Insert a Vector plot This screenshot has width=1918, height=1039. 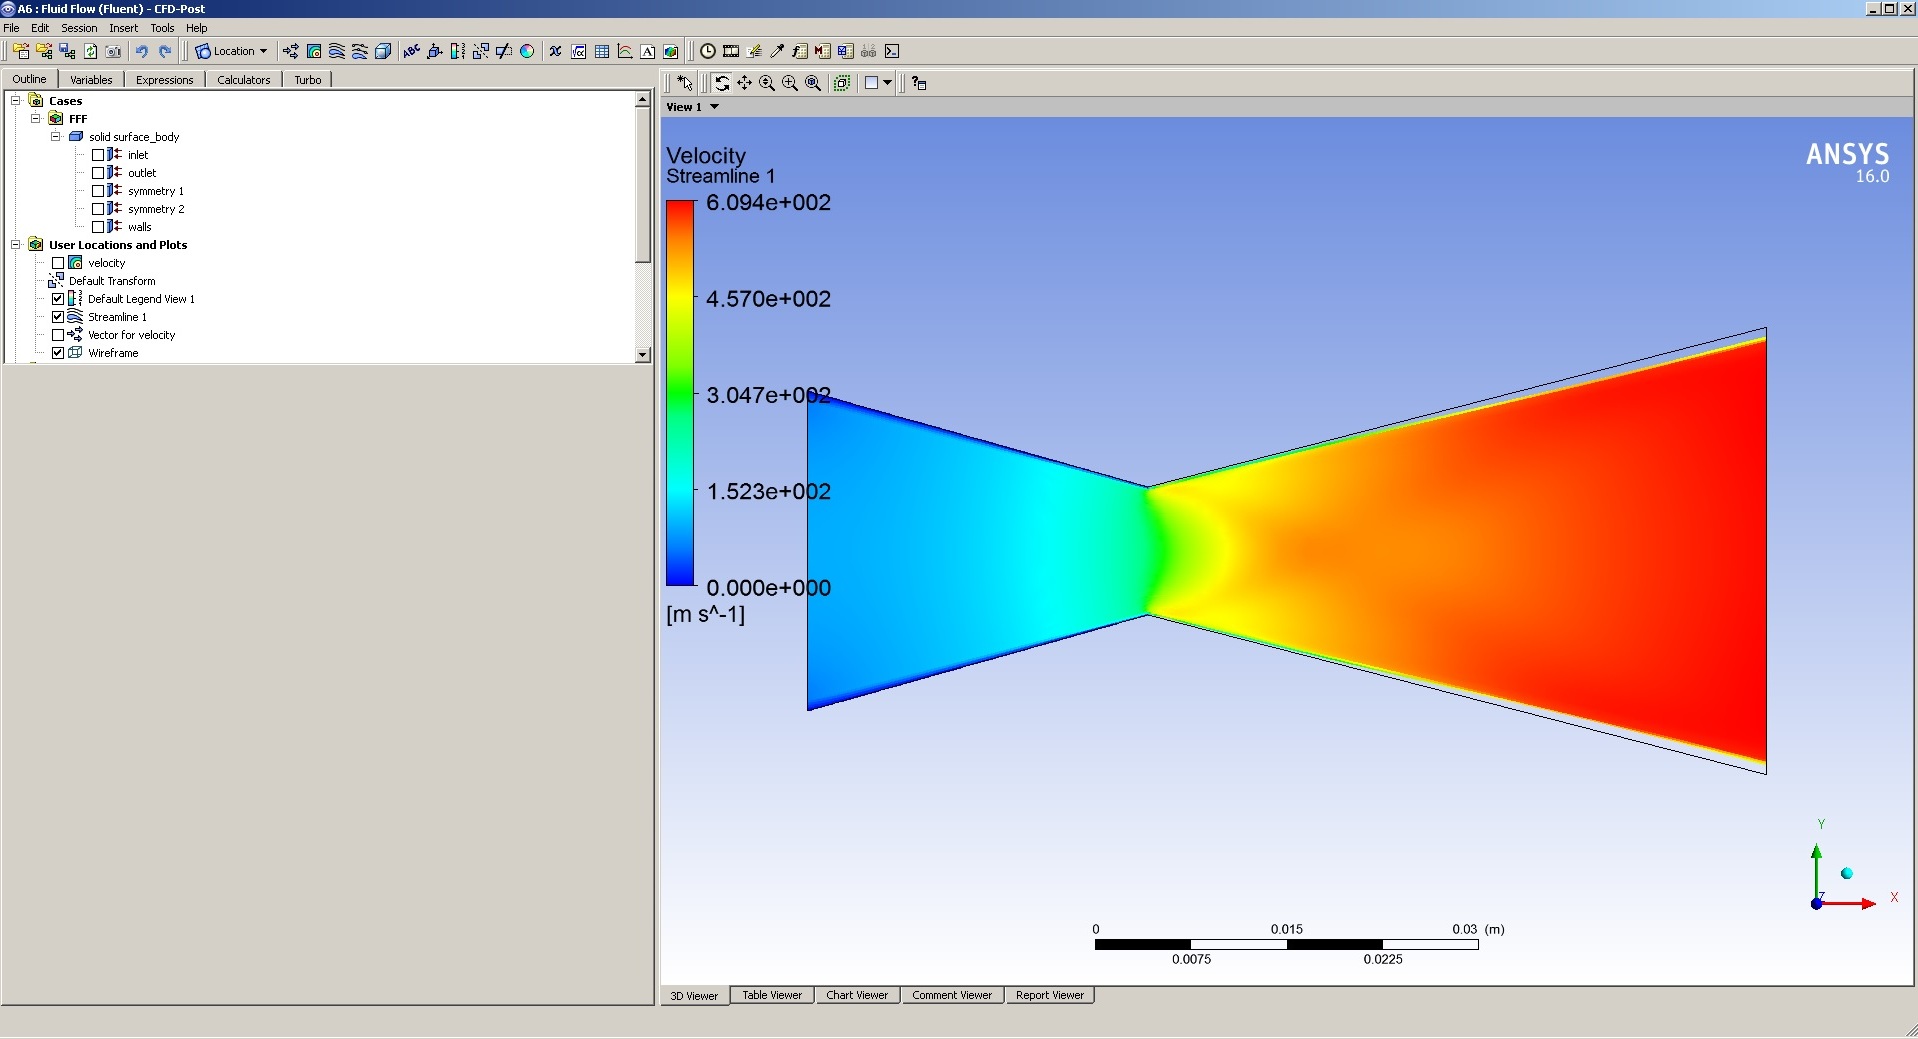290,51
